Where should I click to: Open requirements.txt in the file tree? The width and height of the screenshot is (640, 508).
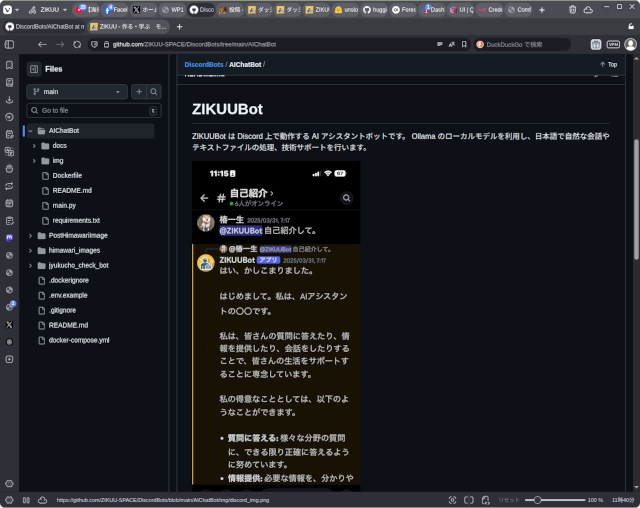[x=76, y=220]
